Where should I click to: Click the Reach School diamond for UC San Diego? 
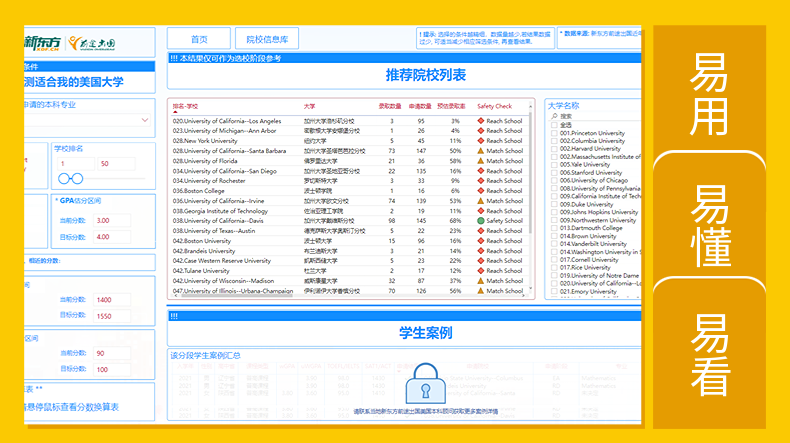(x=481, y=171)
